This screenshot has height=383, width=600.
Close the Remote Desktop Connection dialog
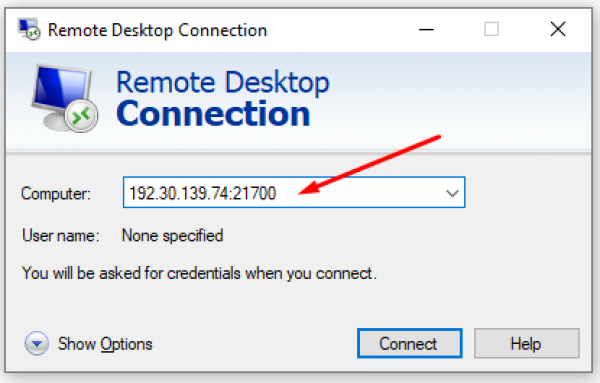(558, 29)
